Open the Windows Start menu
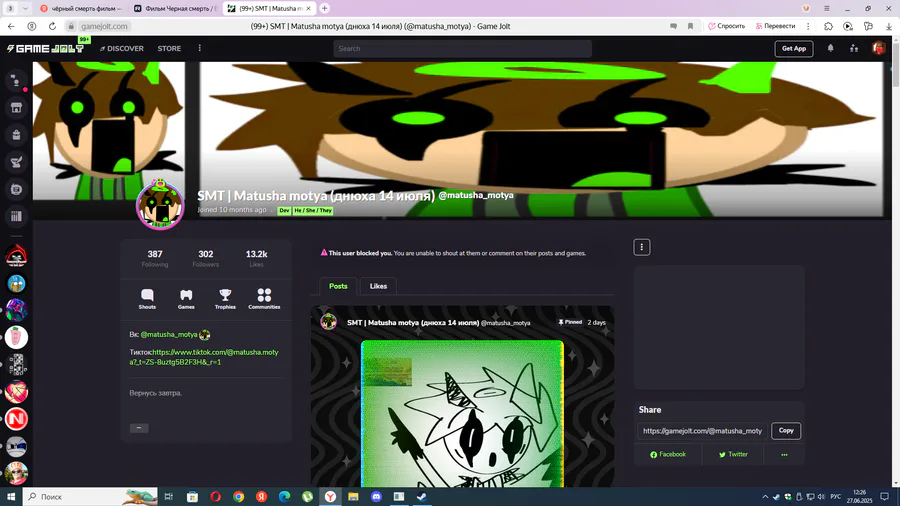 click(x=11, y=497)
